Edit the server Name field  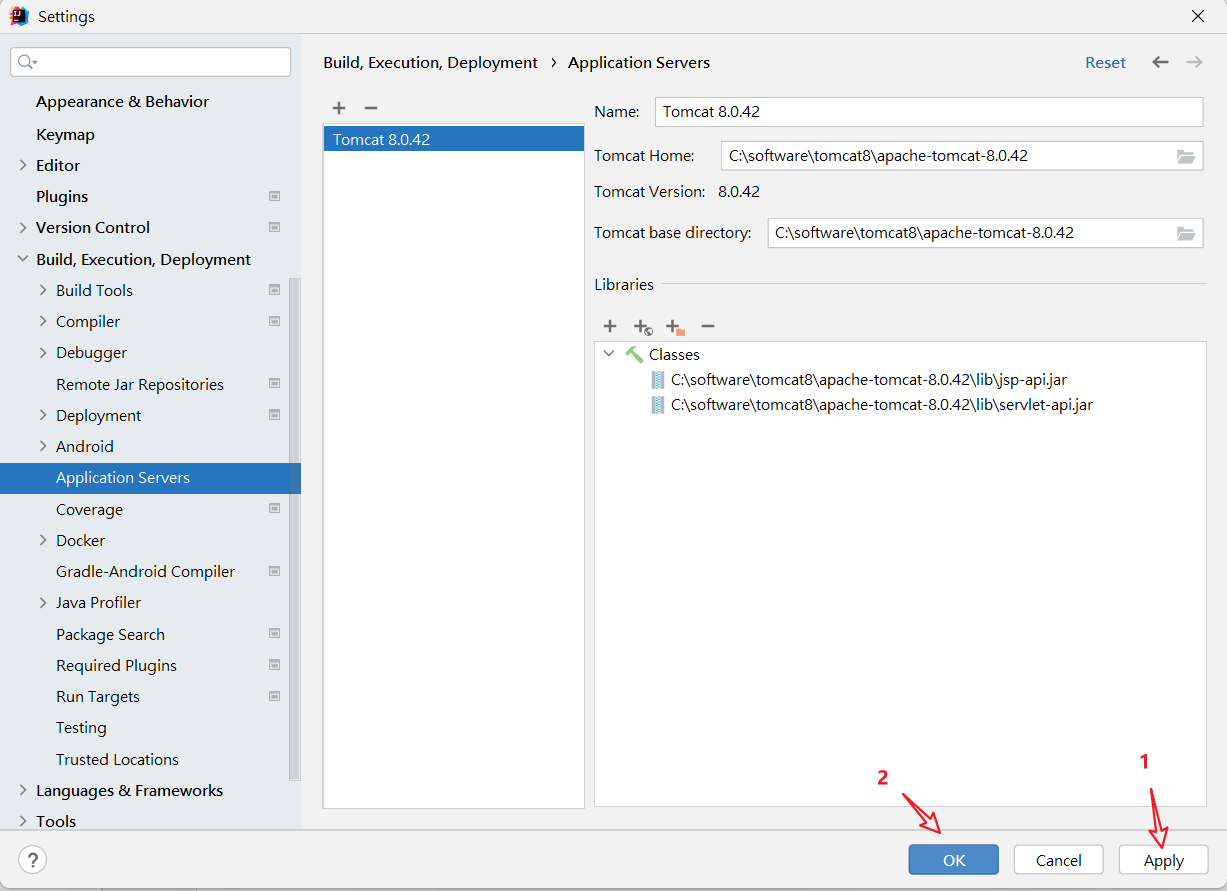(x=929, y=112)
